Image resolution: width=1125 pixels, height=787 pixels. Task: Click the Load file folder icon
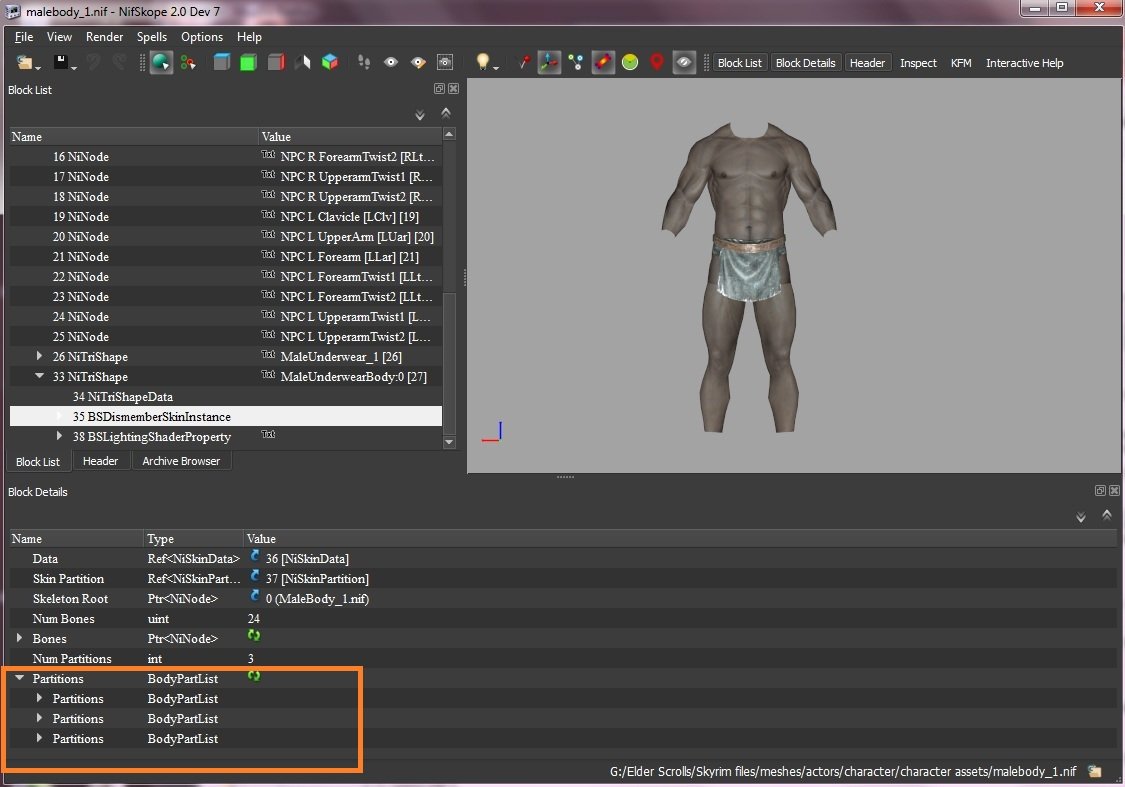24,62
